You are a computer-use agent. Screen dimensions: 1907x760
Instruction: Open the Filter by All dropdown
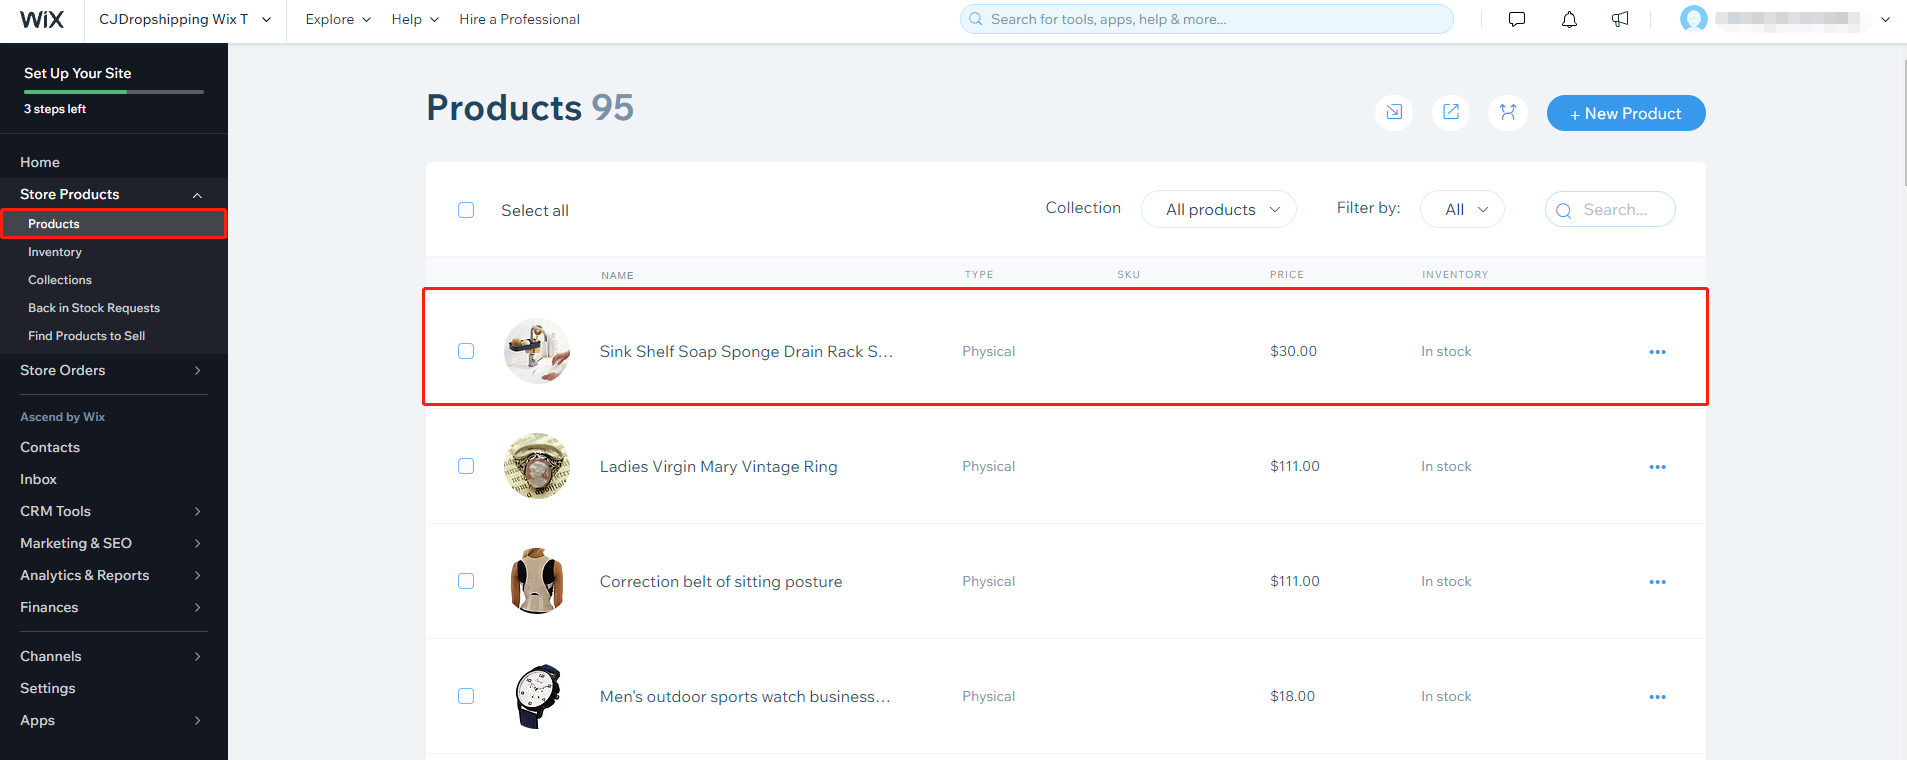click(1462, 209)
